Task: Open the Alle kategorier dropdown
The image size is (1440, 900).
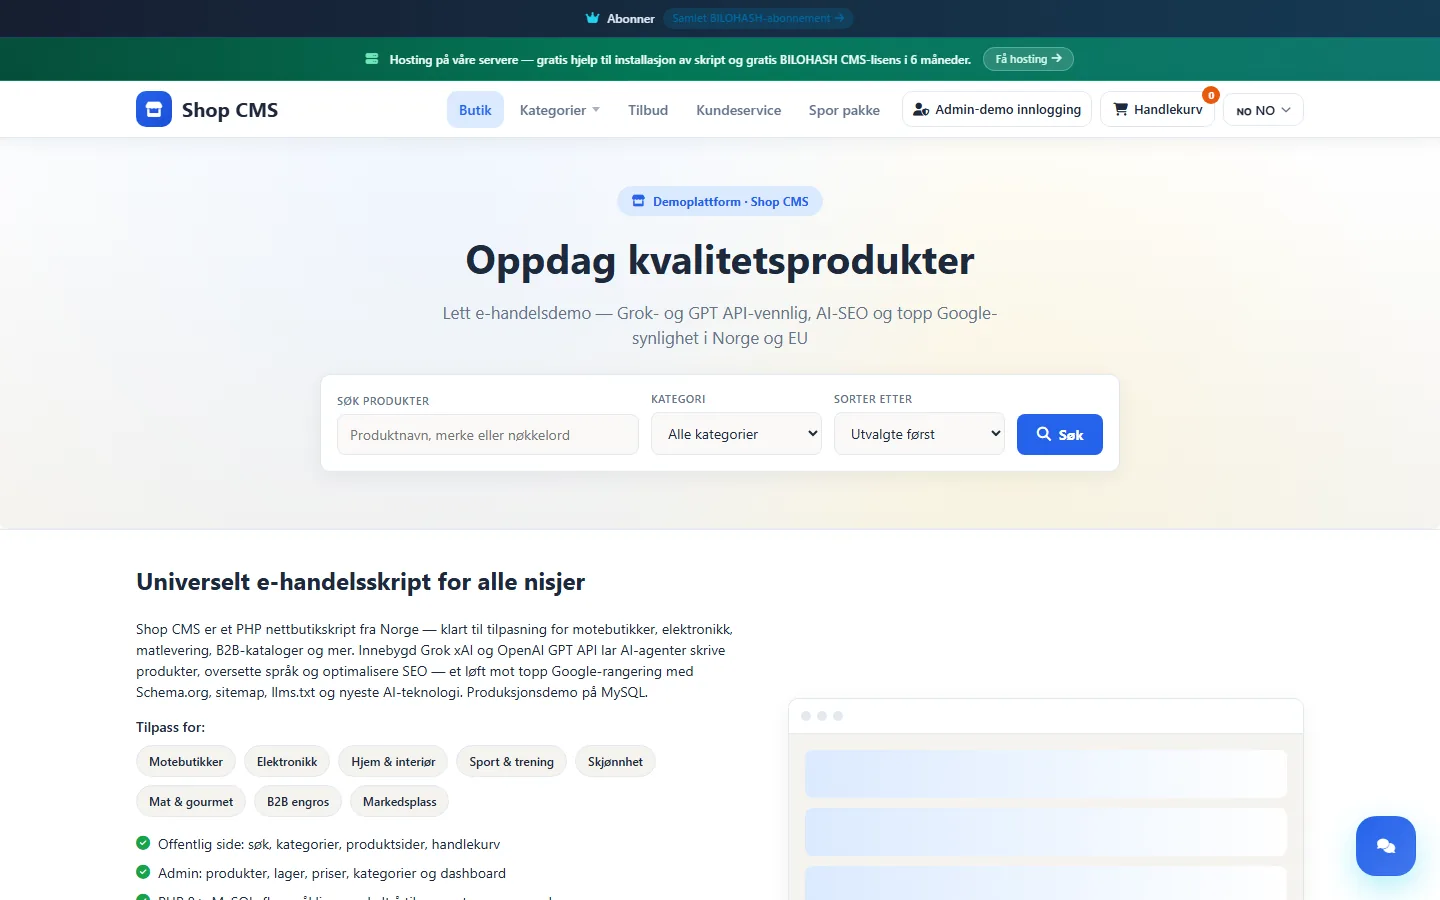Action: click(x=736, y=434)
